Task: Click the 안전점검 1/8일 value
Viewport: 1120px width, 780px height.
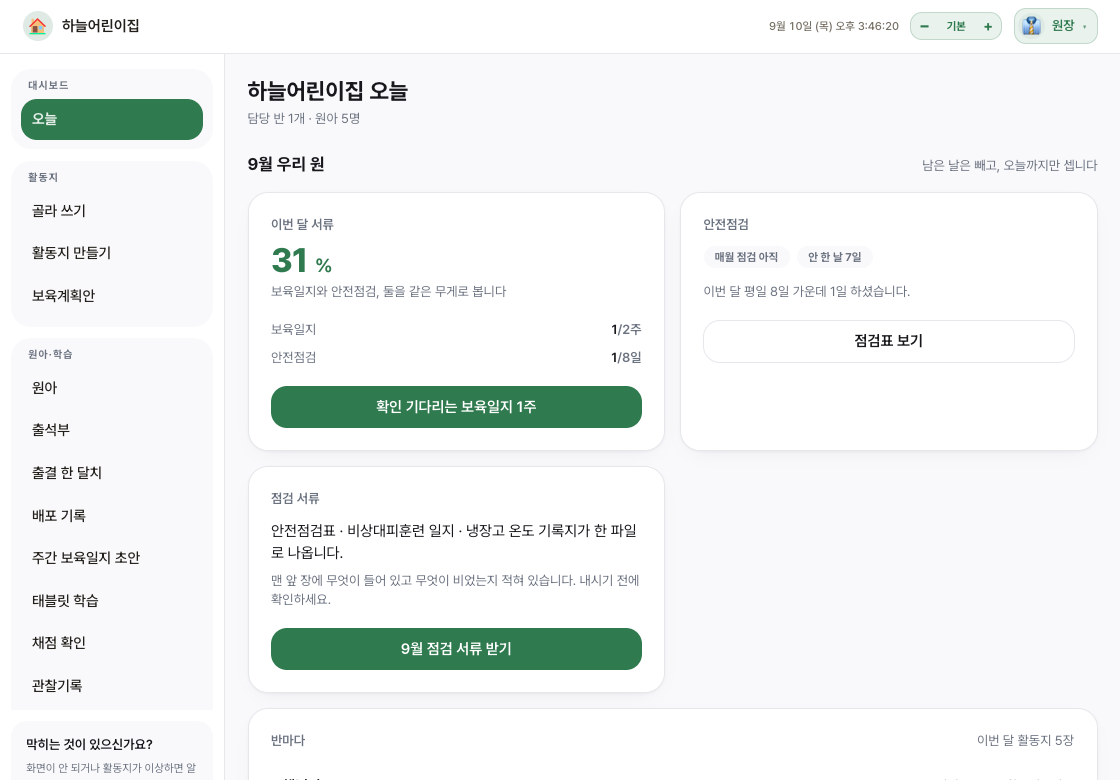Action: 626,357
